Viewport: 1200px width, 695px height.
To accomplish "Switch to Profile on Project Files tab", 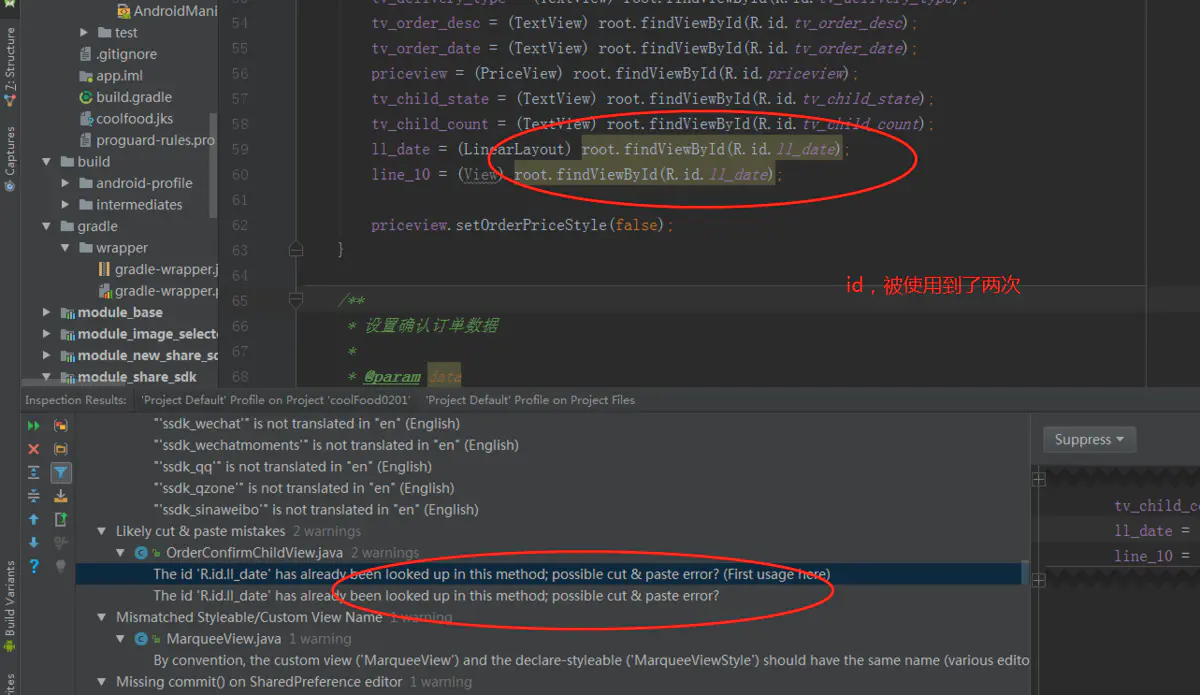I will (x=530, y=400).
